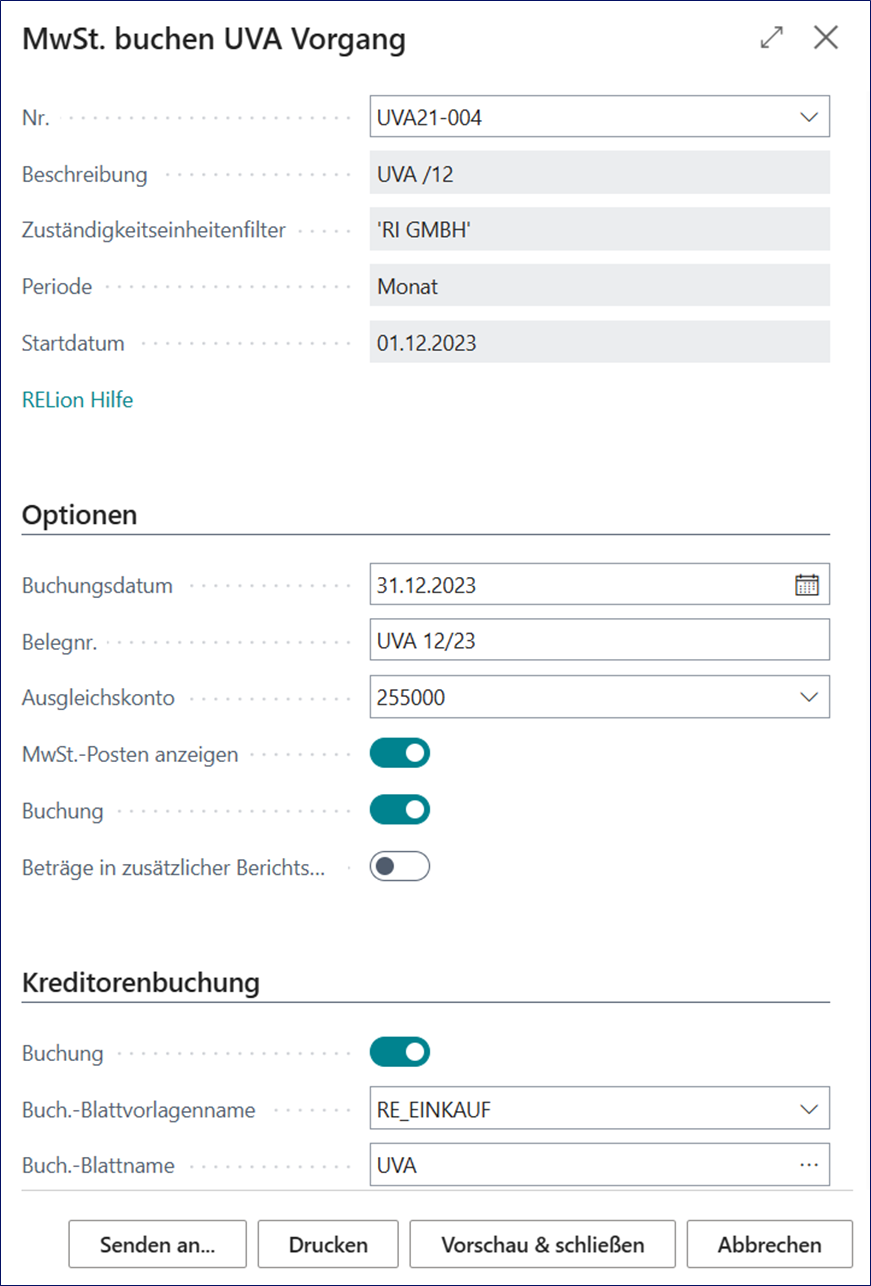Open the RELion Hilfe link
The image size is (871, 1286).
point(78,400)
